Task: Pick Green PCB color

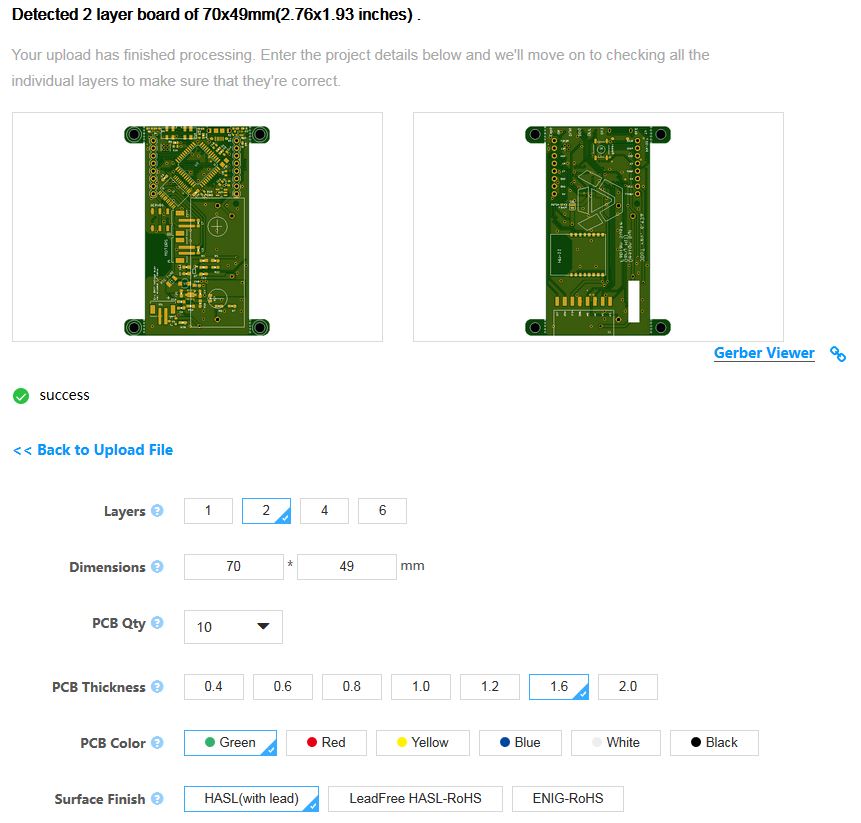Action: click(231, 743)
